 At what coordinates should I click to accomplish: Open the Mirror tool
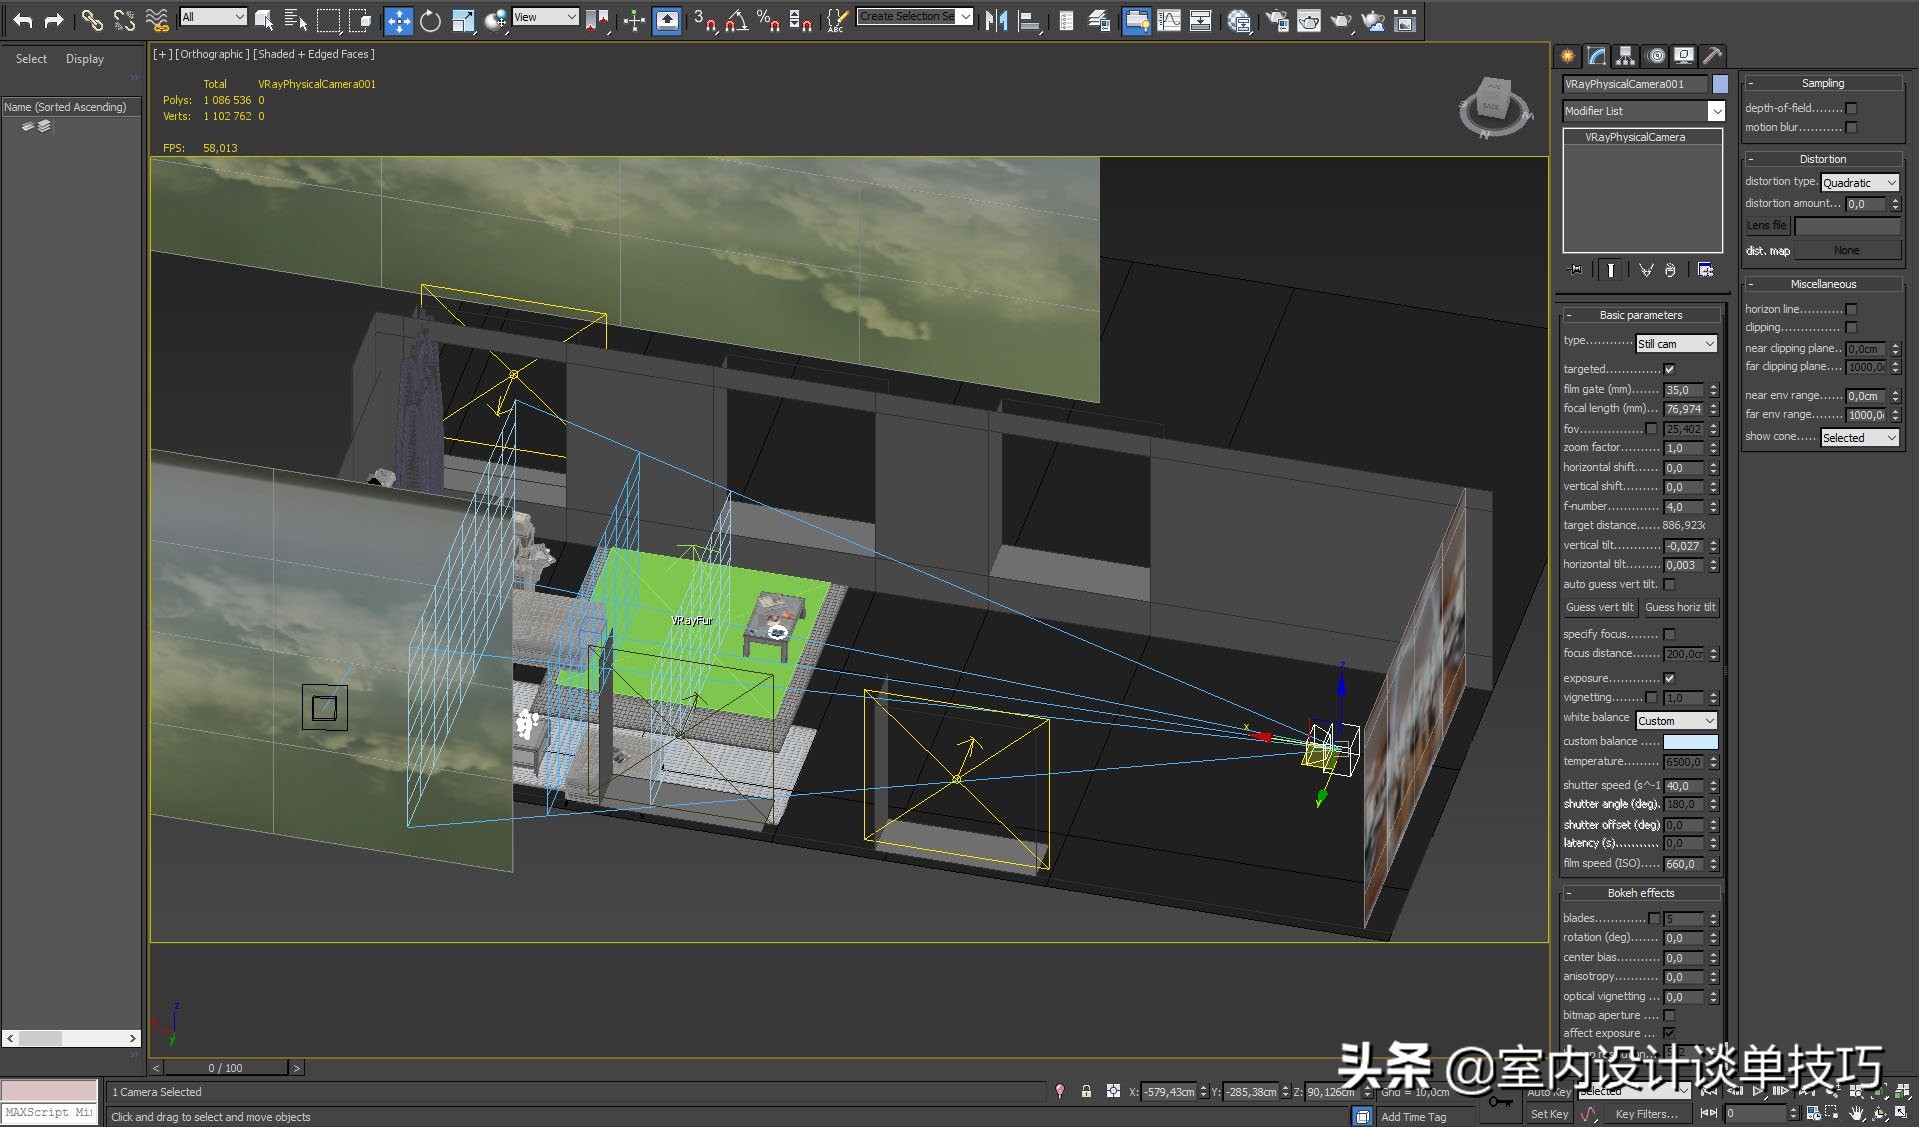tap(996, 20)
